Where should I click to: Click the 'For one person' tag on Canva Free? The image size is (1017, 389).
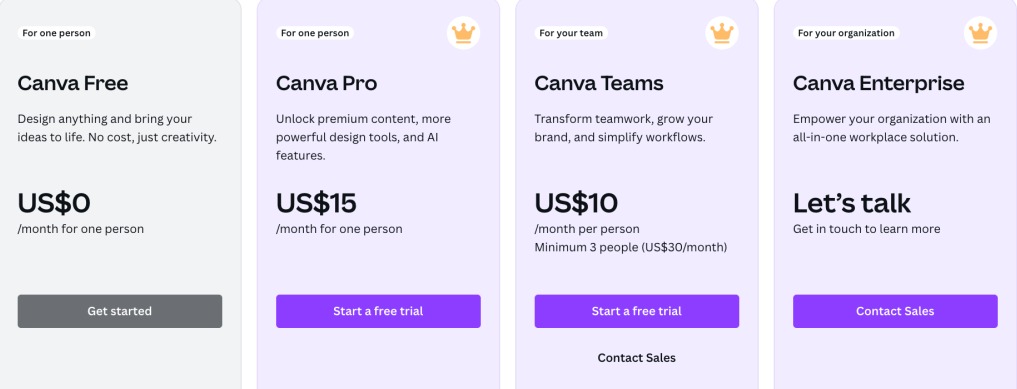[x=56, y=33]
